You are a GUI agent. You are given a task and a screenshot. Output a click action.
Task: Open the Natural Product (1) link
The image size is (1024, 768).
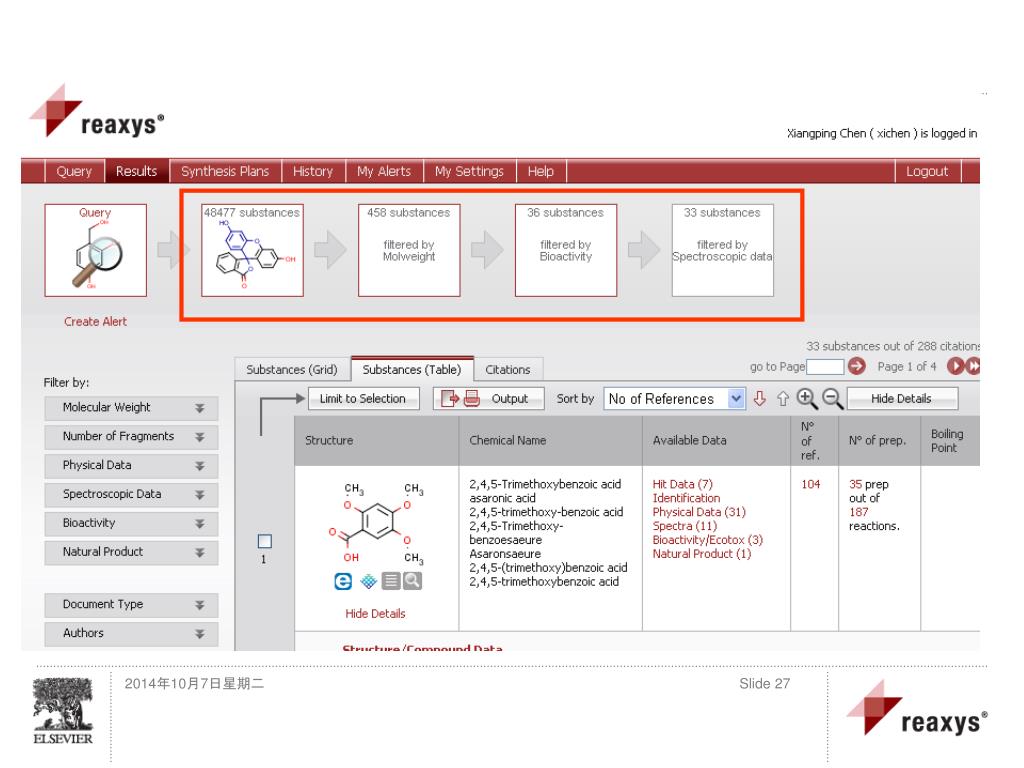[701, 553]
